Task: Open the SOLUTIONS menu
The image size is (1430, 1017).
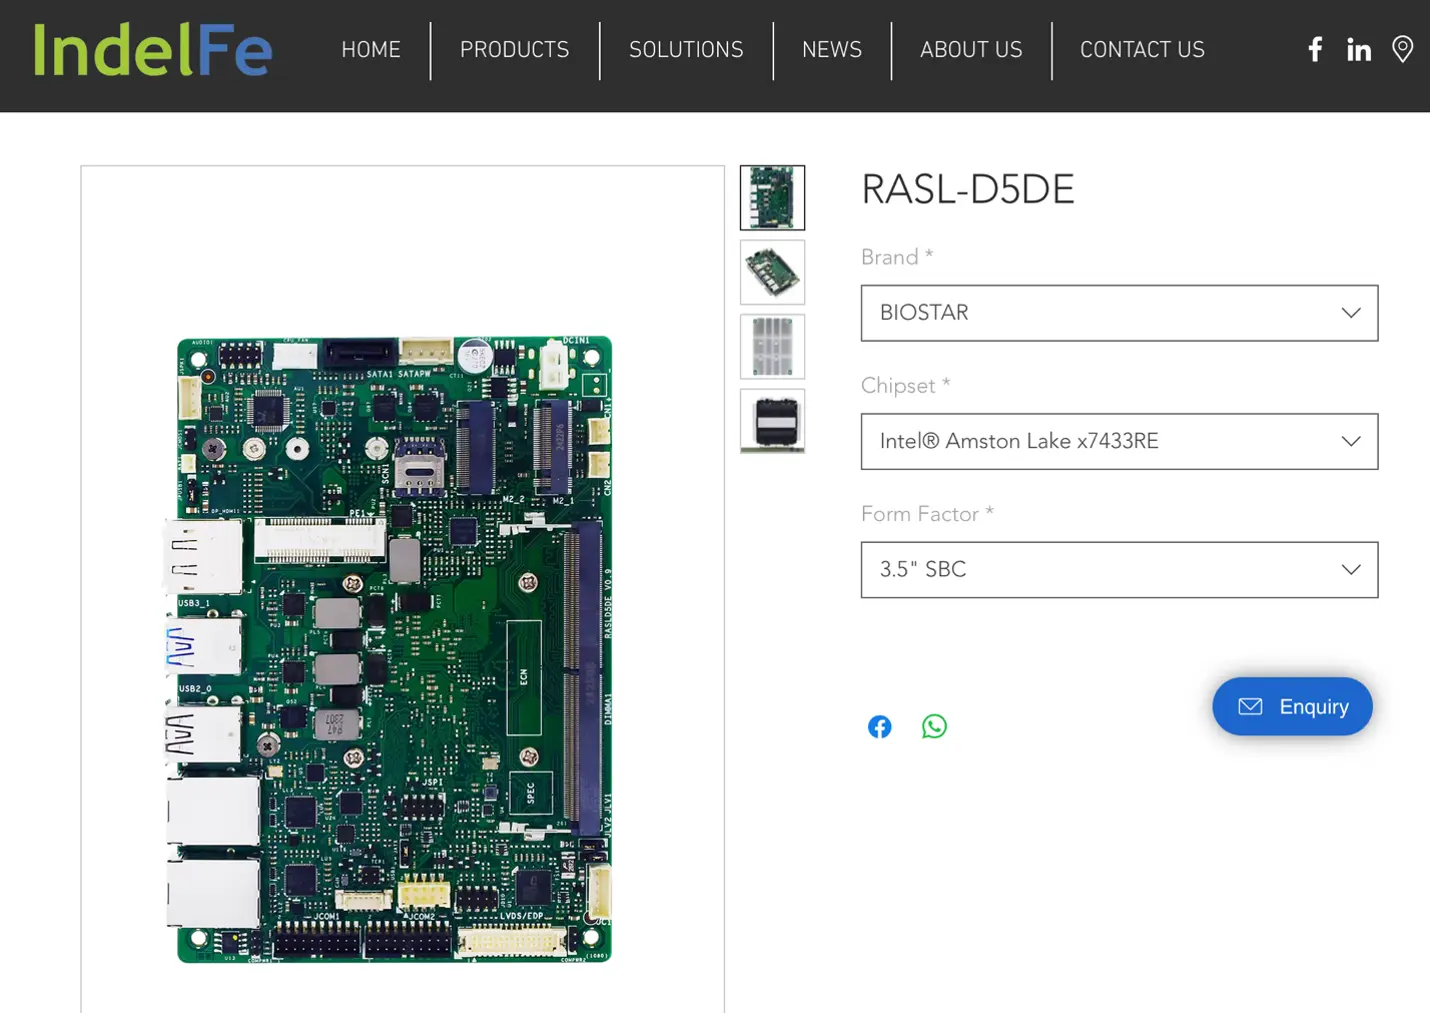Action: pos(686,50)
